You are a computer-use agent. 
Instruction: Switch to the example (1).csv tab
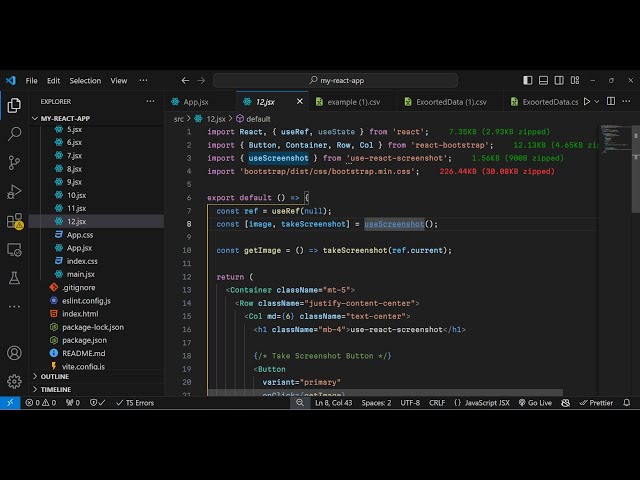pyautogui.click(x=347, y=102)
